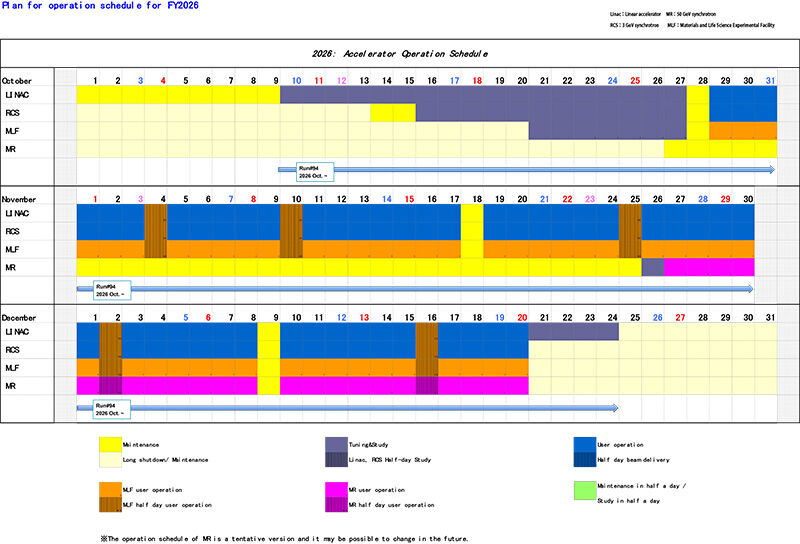Click the December 9 yellow MR maintenance cell
800x544 pixels.
tap(269, 386)
